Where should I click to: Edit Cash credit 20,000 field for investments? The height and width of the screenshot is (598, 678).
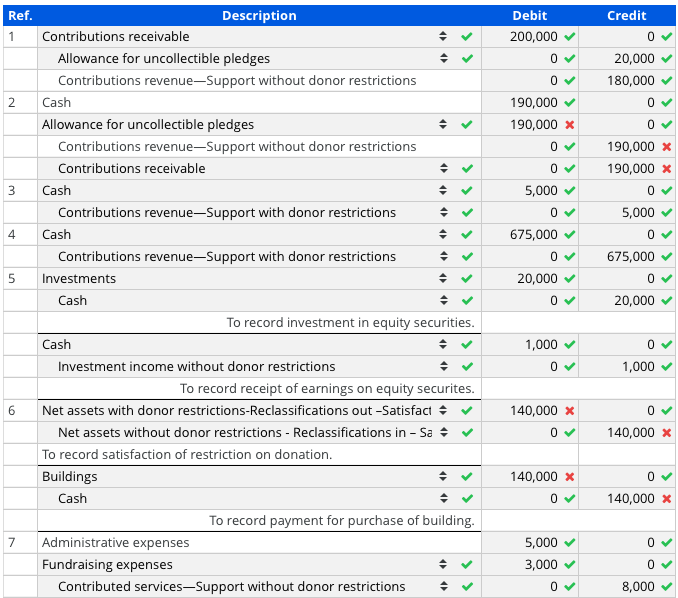click(x=627, y=301)
